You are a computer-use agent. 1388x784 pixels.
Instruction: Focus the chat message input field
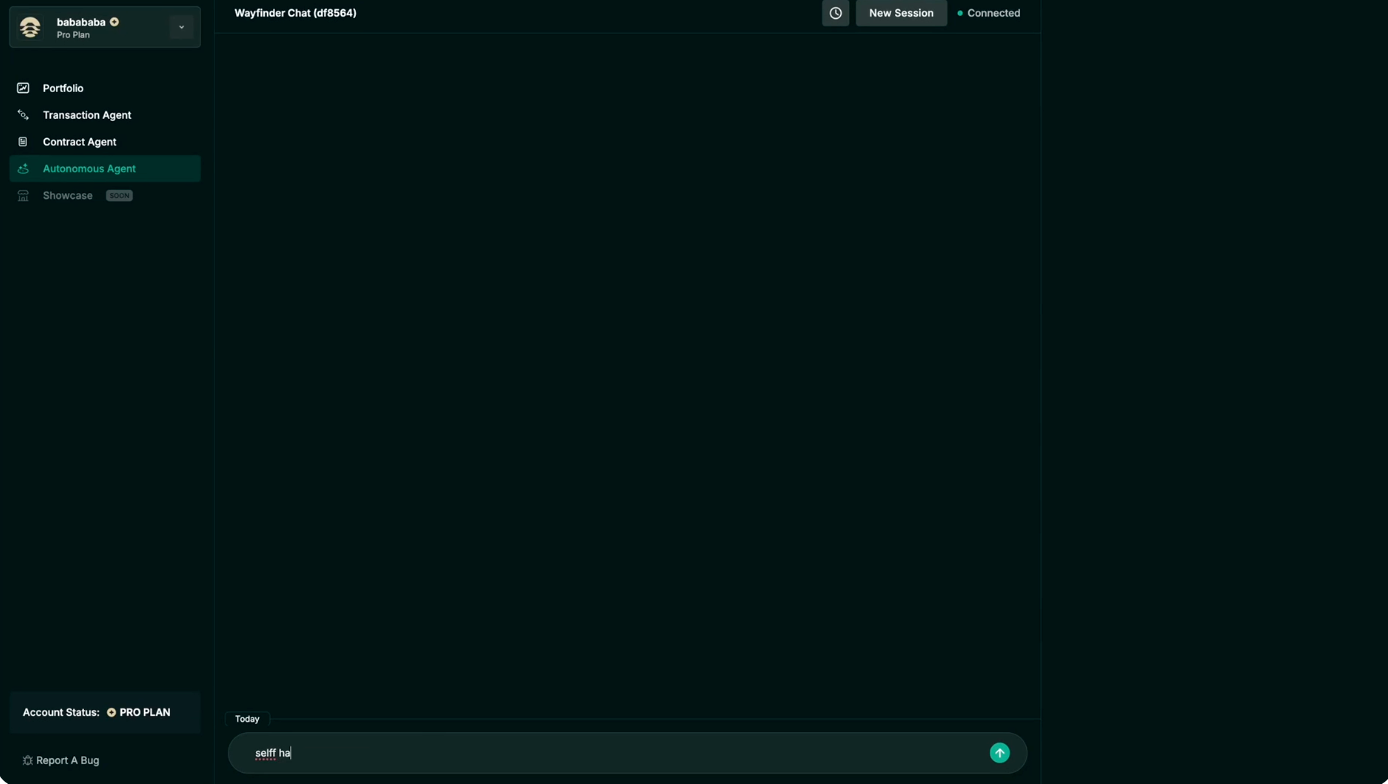[x=610, y=753]
